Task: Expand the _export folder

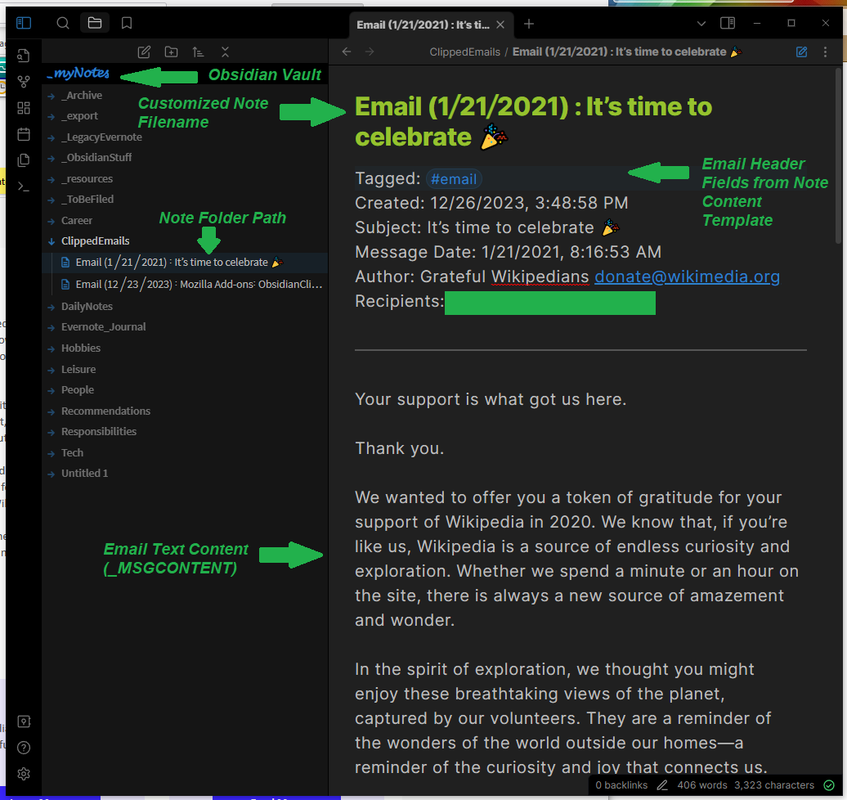Action: (x=79, y=116)
